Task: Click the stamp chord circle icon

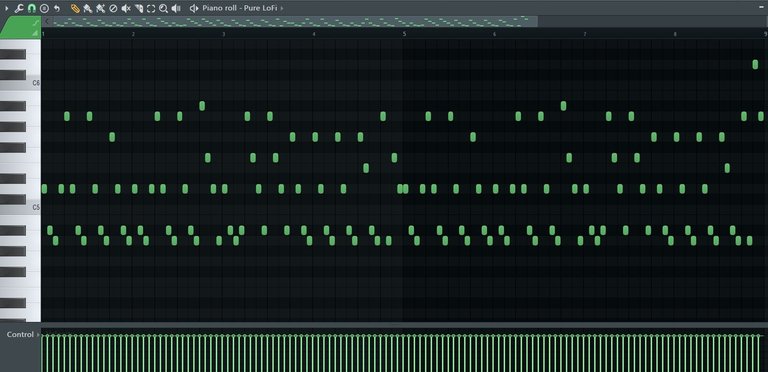Action: tap(44, 8)
